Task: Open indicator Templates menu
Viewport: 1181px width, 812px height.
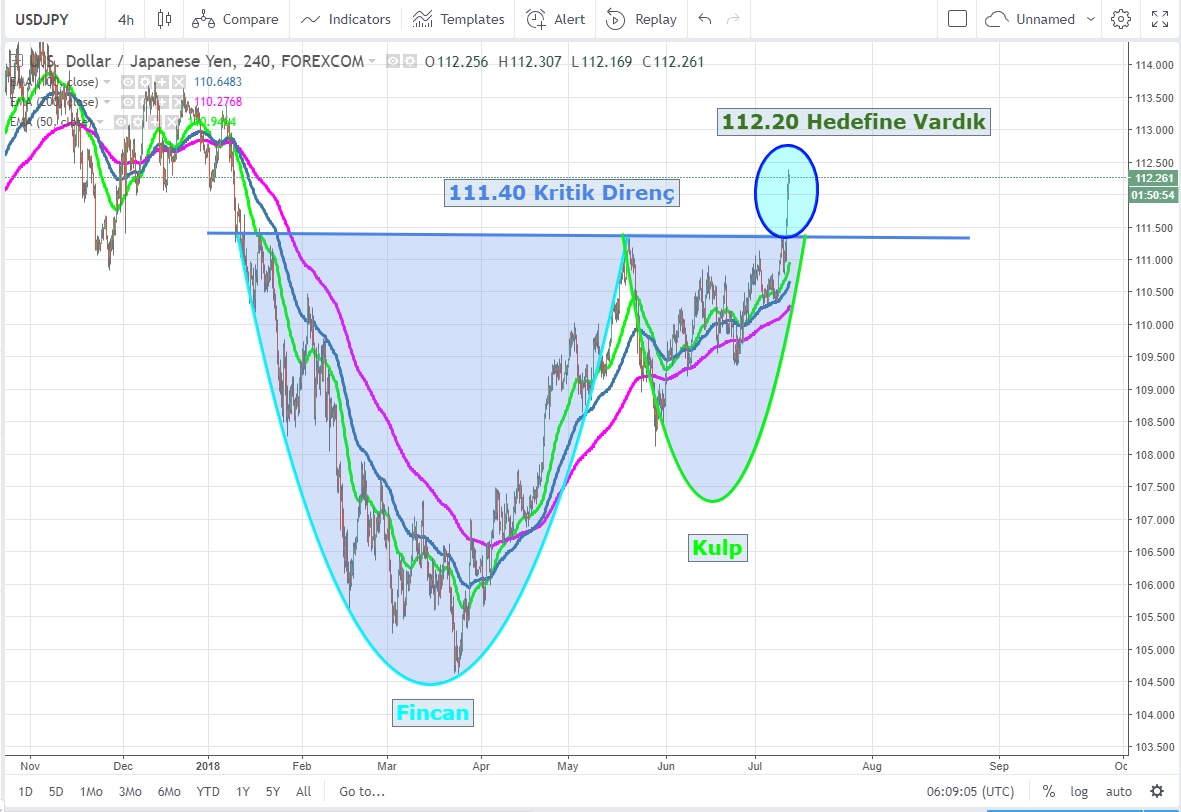Action: 461,19
